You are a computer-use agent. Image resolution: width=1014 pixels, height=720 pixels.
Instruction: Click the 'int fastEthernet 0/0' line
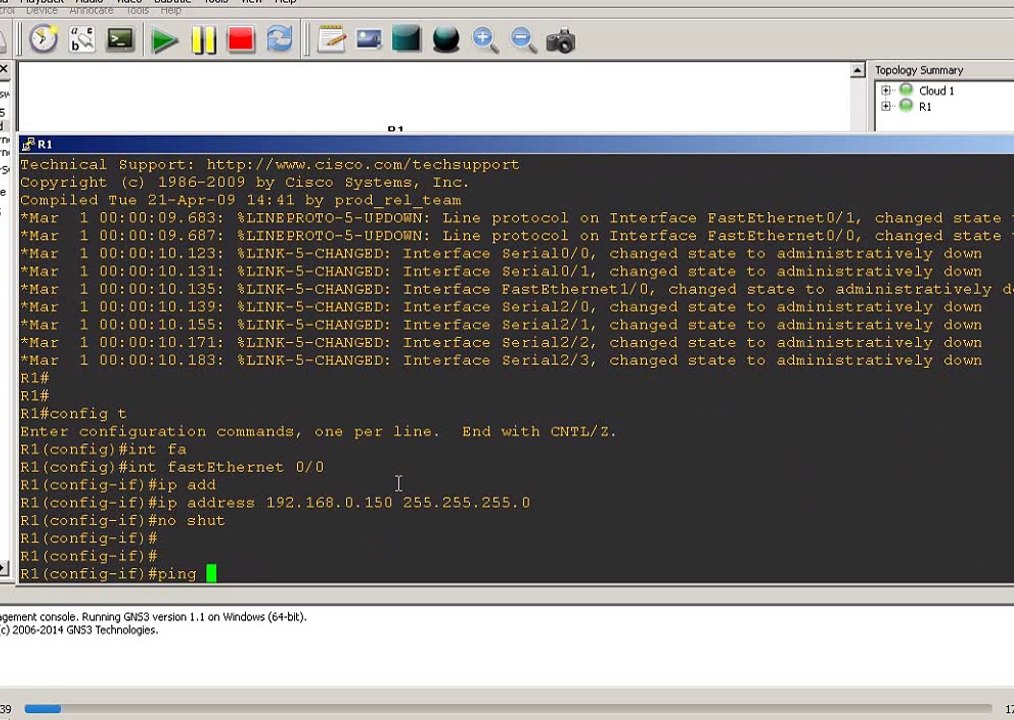coord(172,467)
